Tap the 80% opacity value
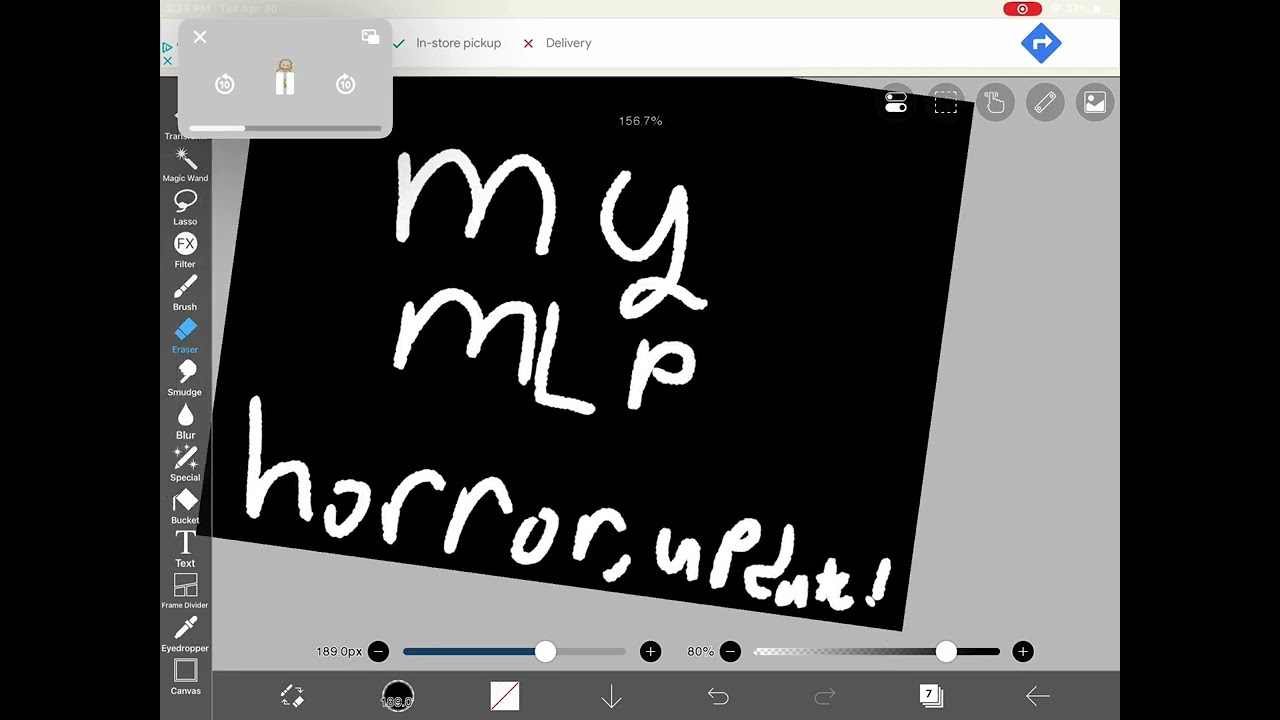Screen dimensions: 1280x720 tap(700, 652)
